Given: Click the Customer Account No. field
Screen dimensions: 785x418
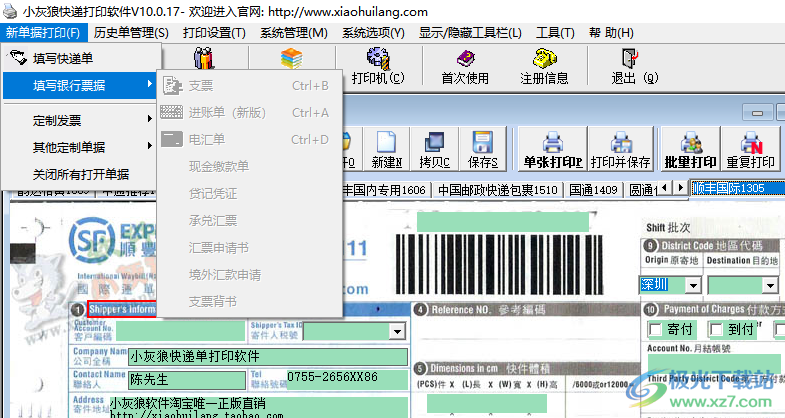Looking at the screenshot, I should pos(180,331).
